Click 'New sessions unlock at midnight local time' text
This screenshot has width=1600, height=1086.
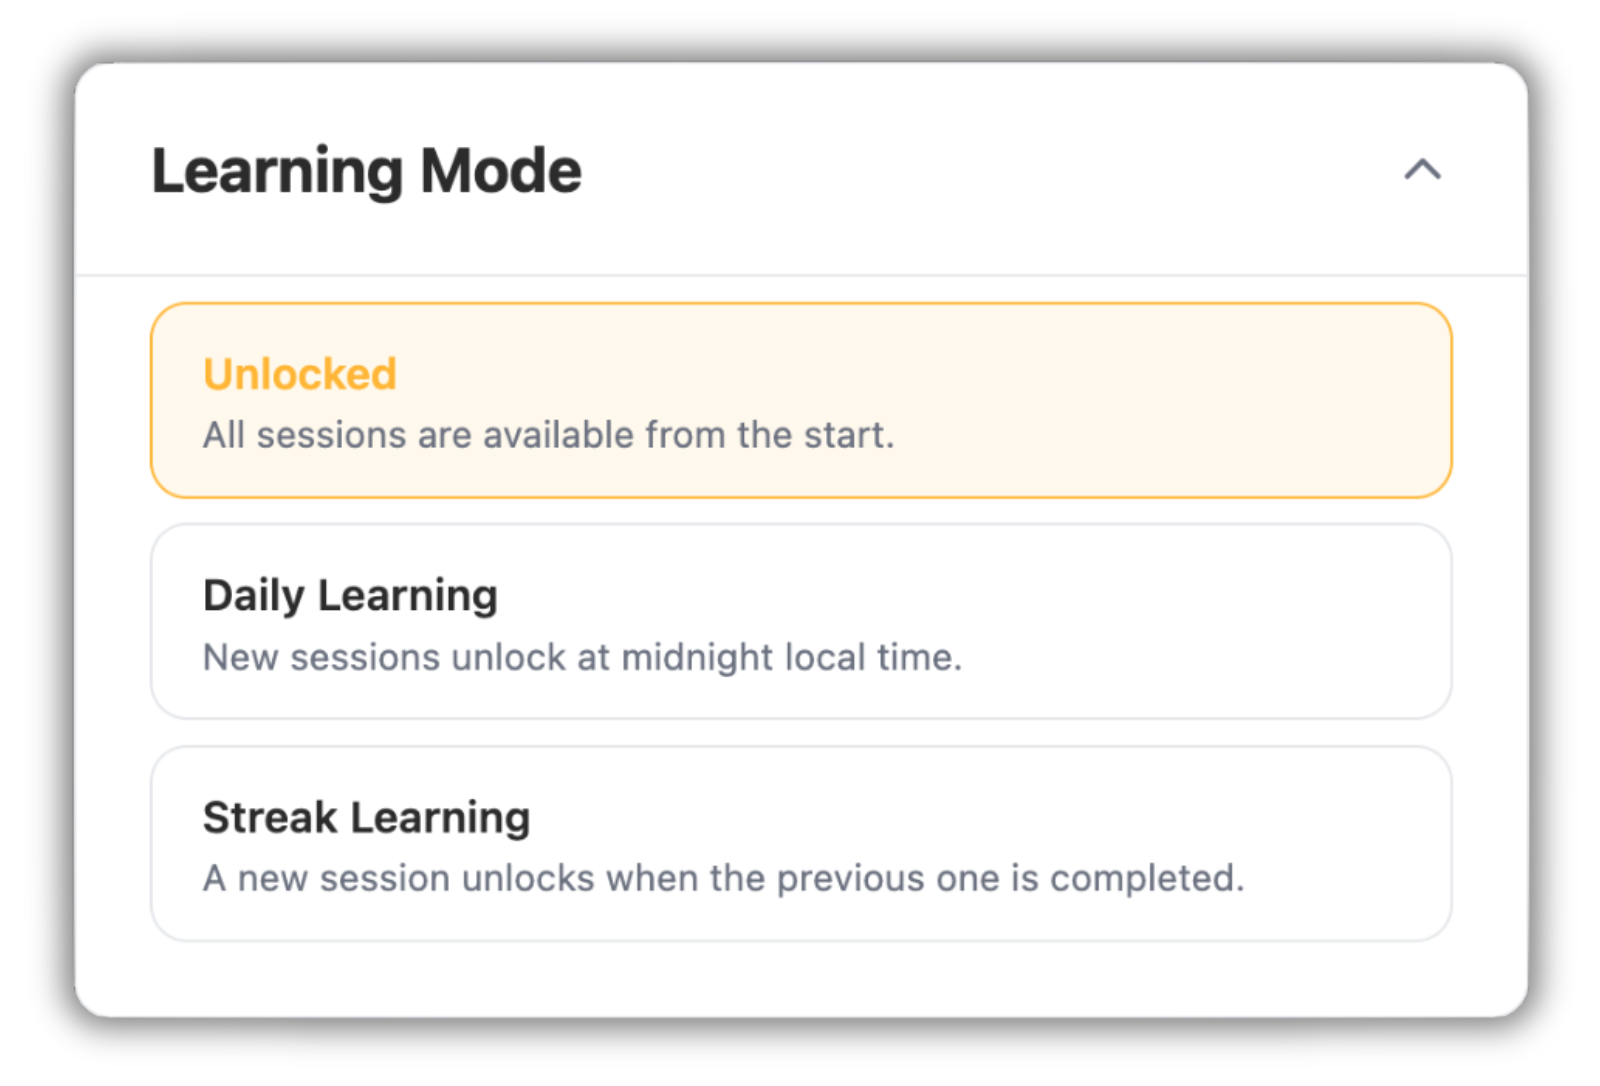(582, 657)
